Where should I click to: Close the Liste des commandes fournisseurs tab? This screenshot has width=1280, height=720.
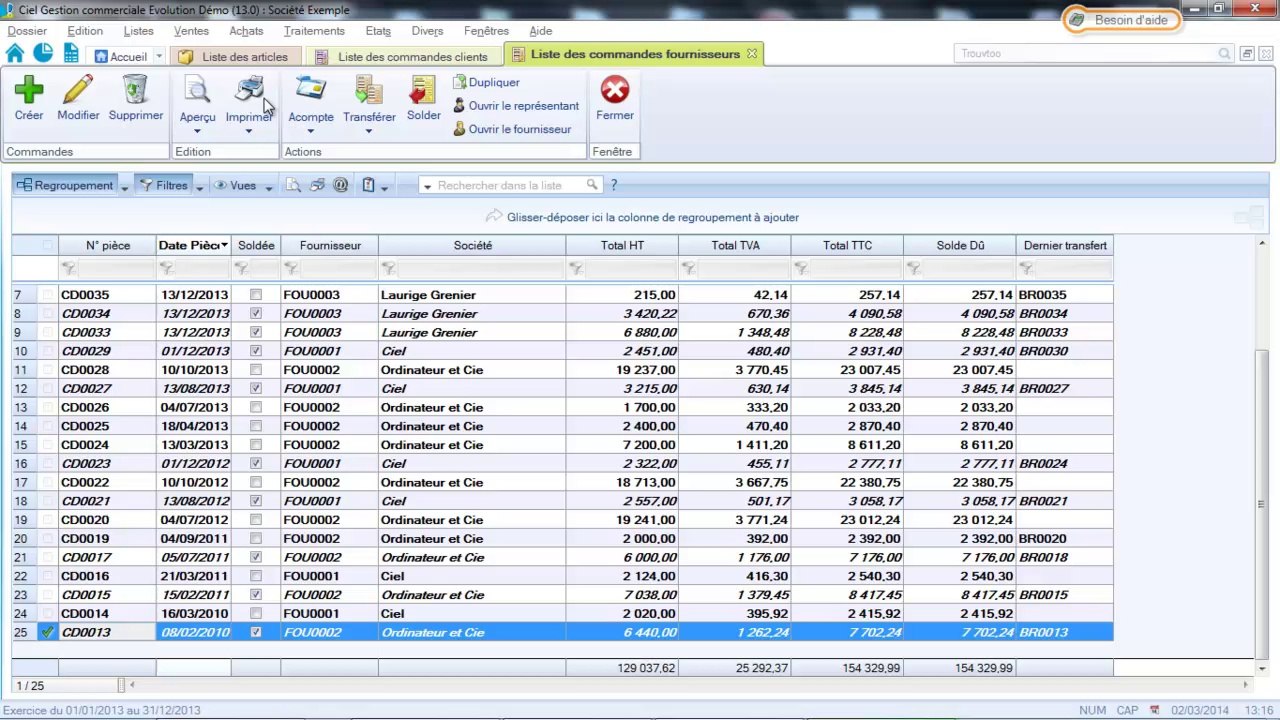(752, 53)
